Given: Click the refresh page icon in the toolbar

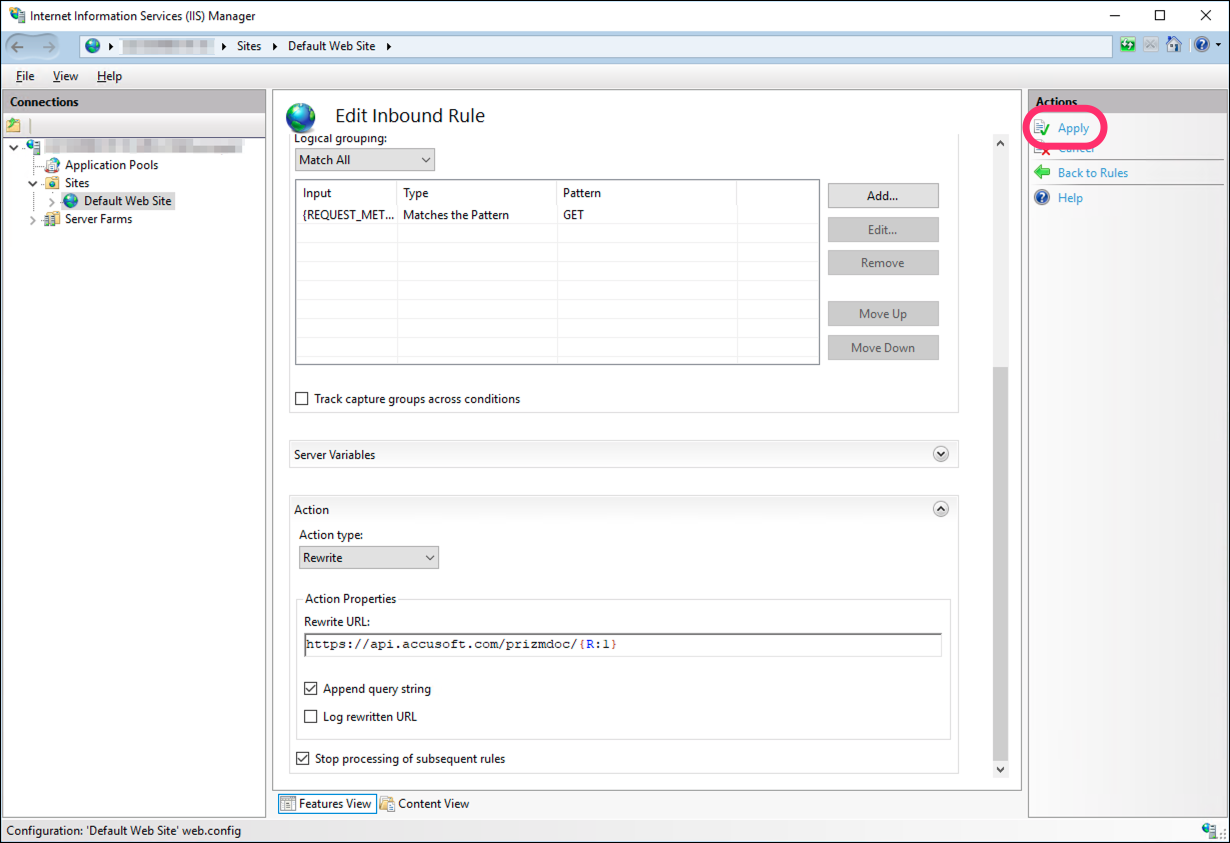Looking at the screenshot, I should tap(1128, 45).
